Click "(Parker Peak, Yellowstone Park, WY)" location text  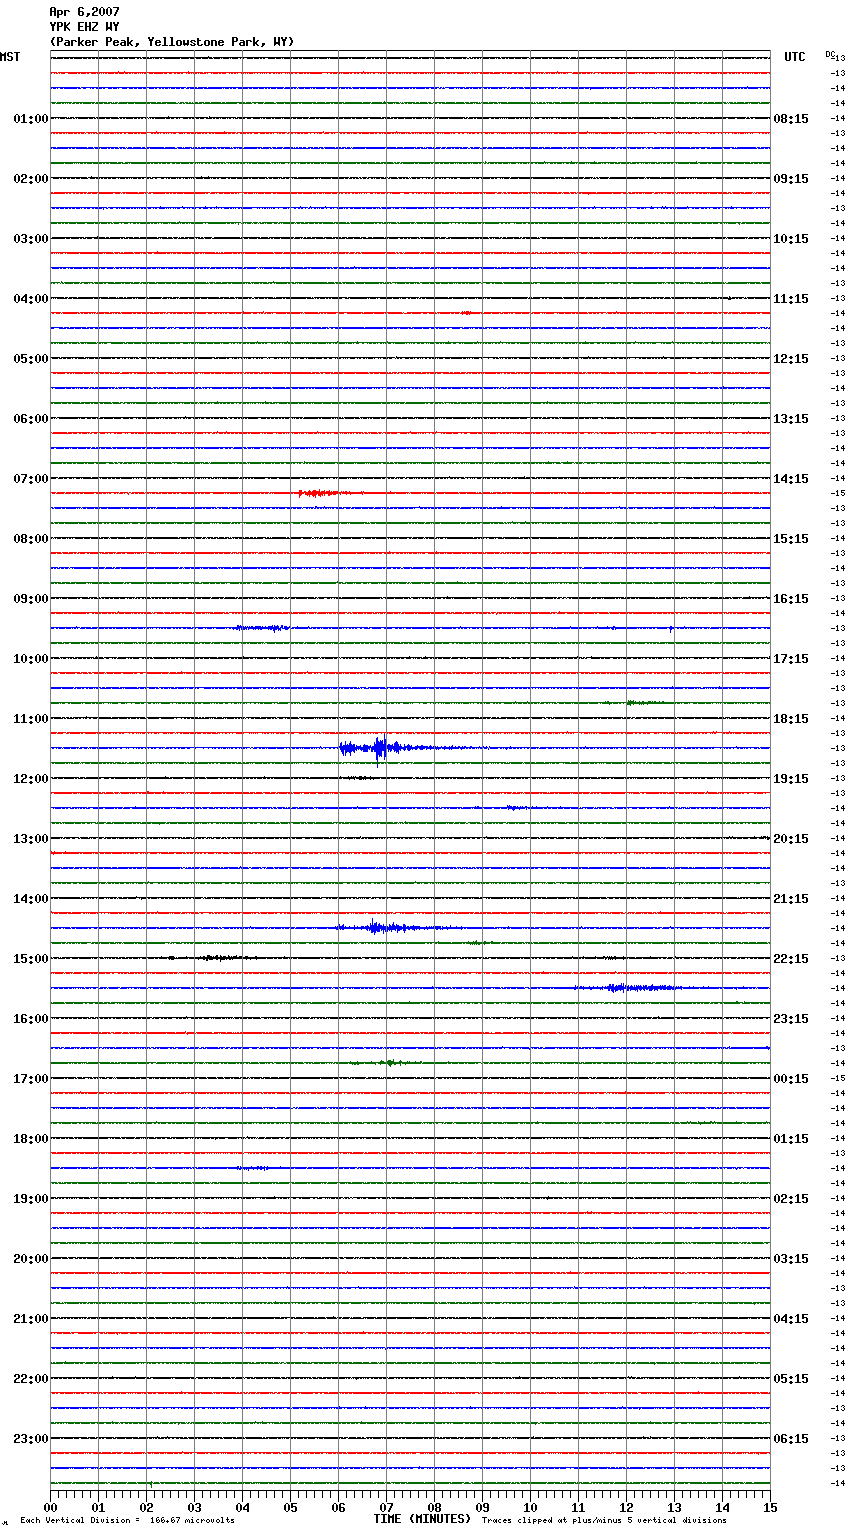[172, 42]
